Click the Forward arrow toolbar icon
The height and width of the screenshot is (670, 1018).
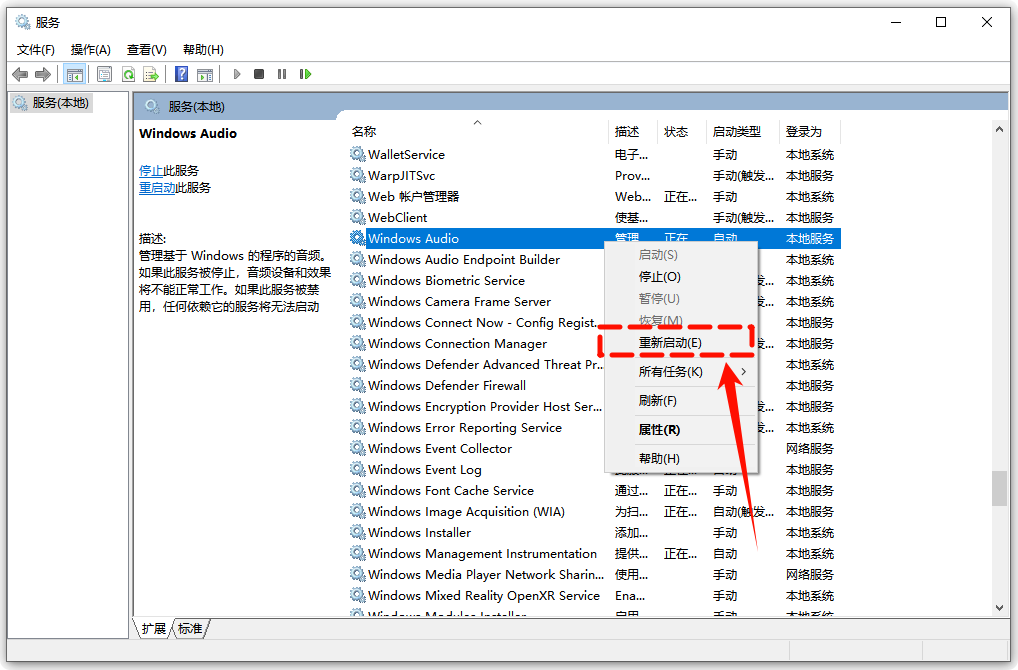coord(43,75)
